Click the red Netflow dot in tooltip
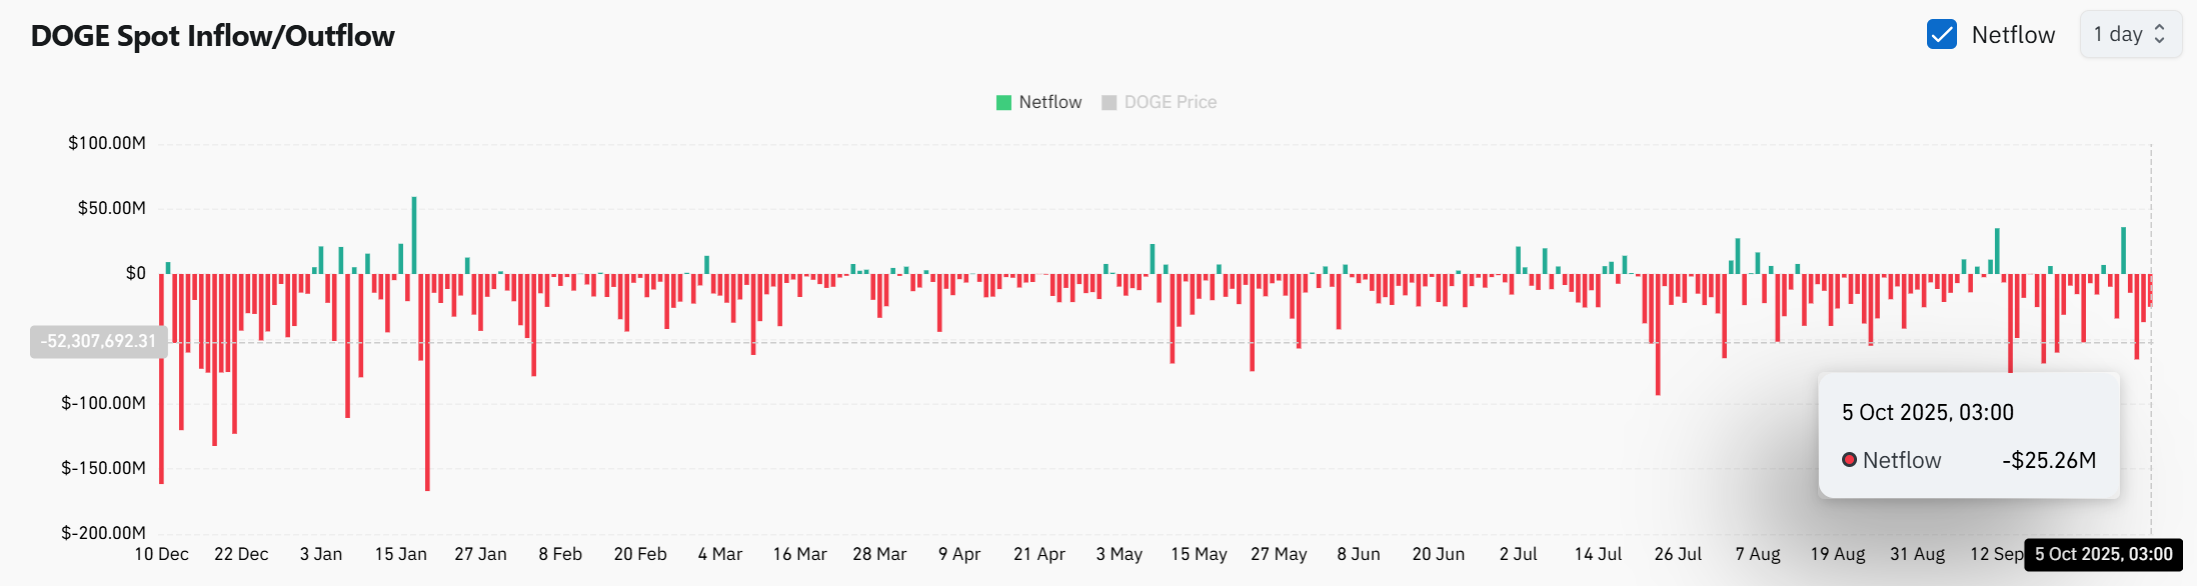Viewport: 2197px width, 586px height. coord(1849,460)
